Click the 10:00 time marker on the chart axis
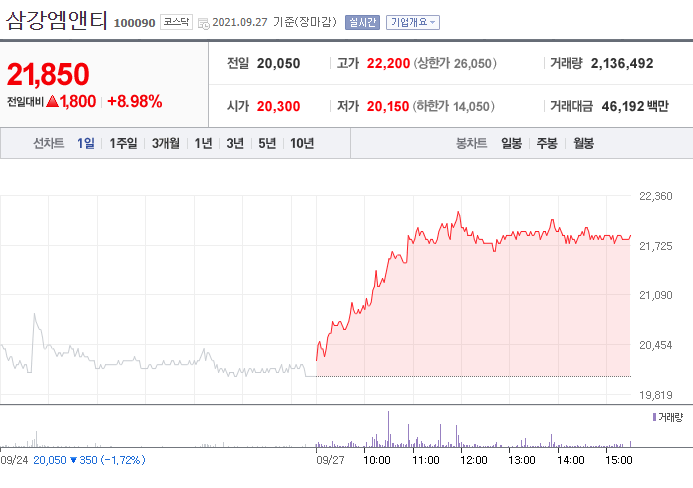The width and height of the screenshot is (693, 488). (x=377, y=461)
